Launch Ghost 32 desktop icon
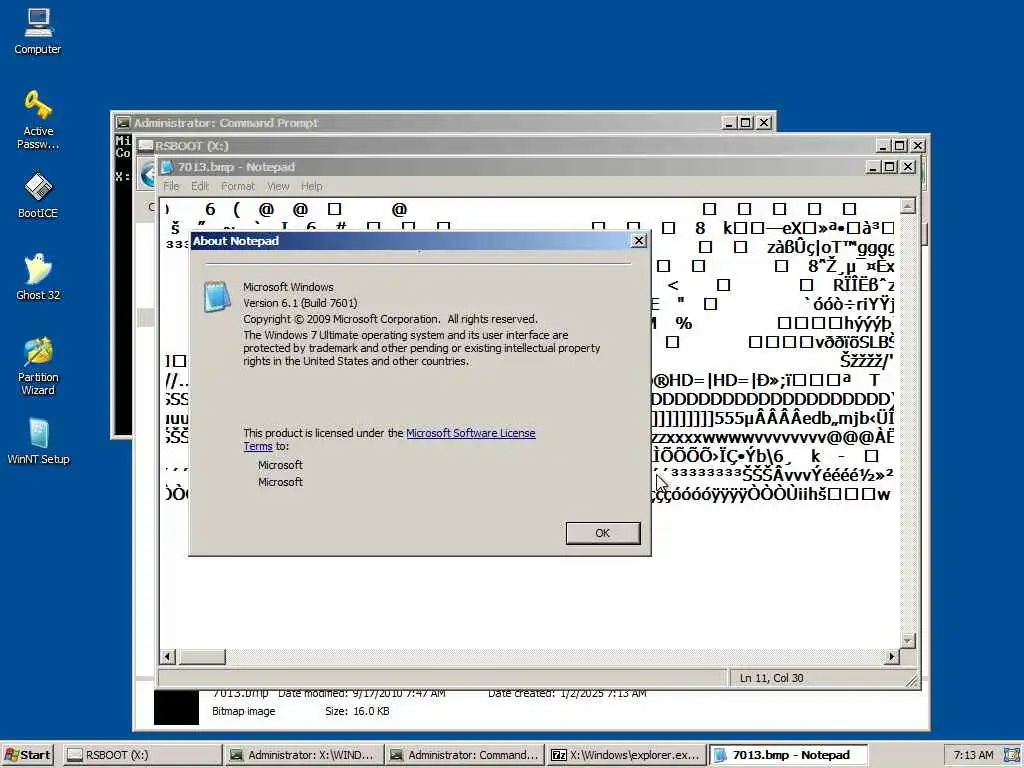Screen dimensions: 1024x768 38,277
